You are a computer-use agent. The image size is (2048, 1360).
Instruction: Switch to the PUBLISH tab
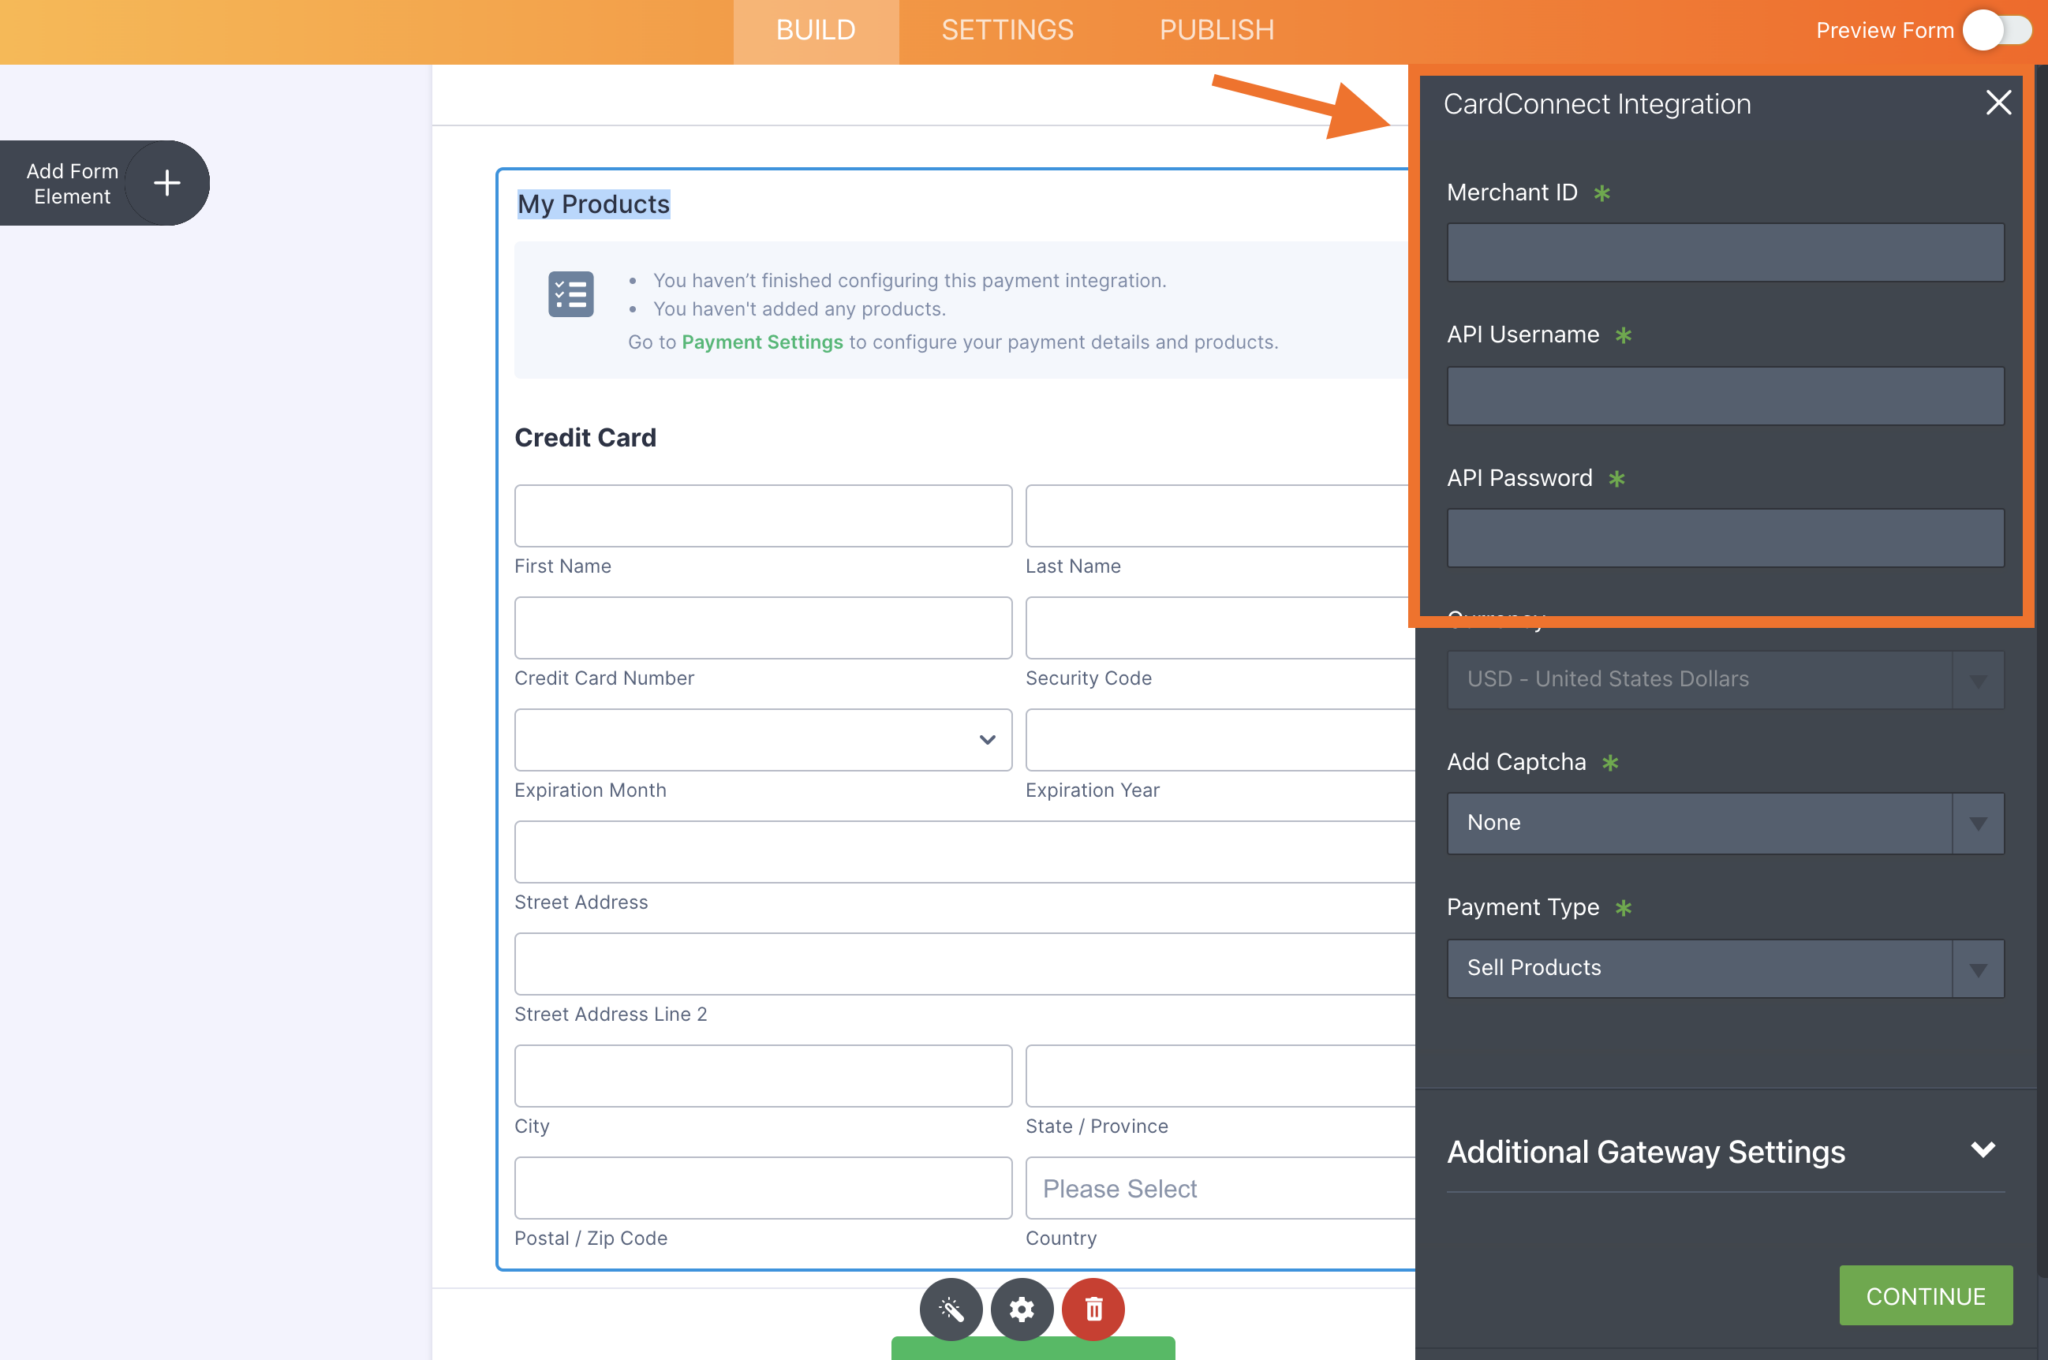pyautogui.click(x=1215, y=30)
